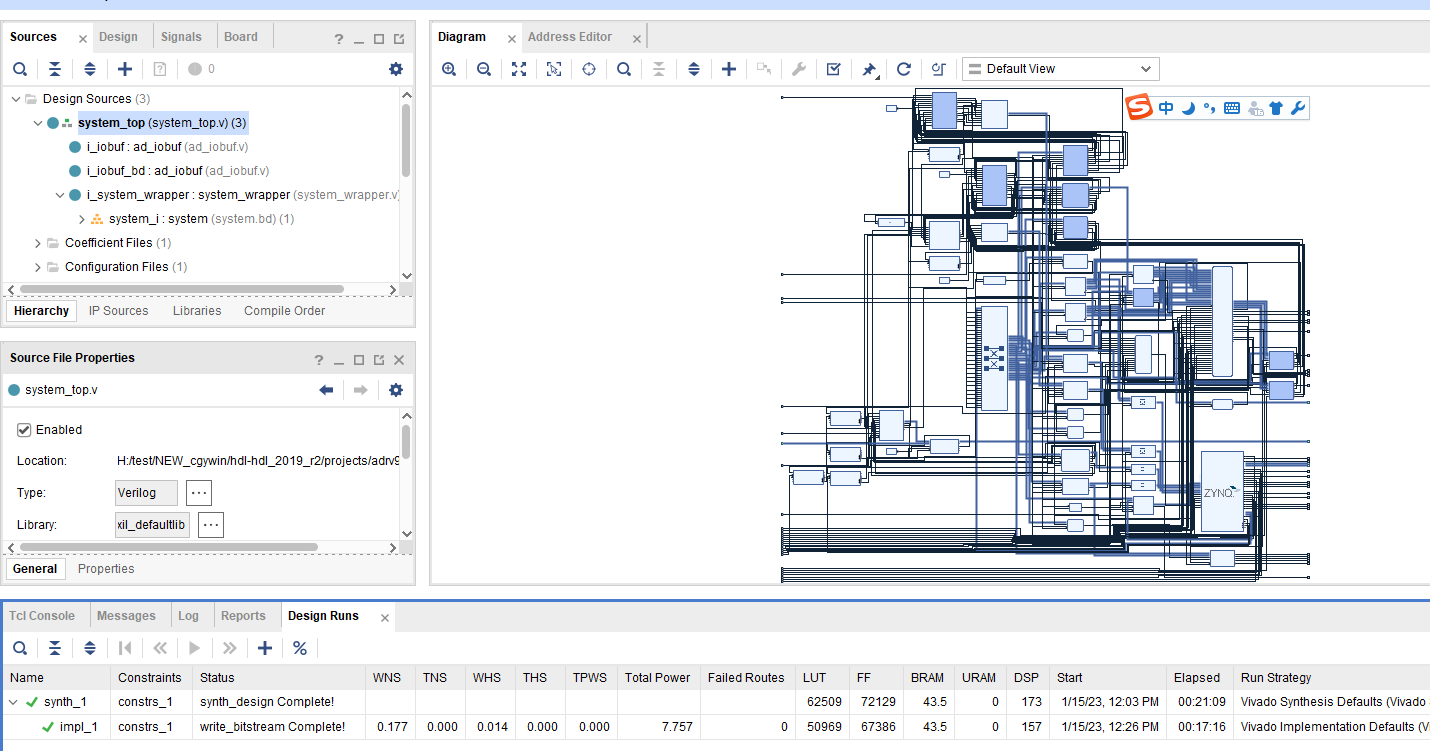Zoom out of the block diagram

484,69
